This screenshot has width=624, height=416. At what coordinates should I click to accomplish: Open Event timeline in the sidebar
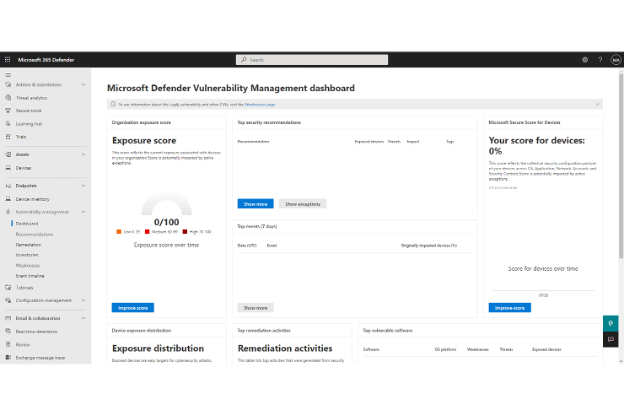coord(30,276)
